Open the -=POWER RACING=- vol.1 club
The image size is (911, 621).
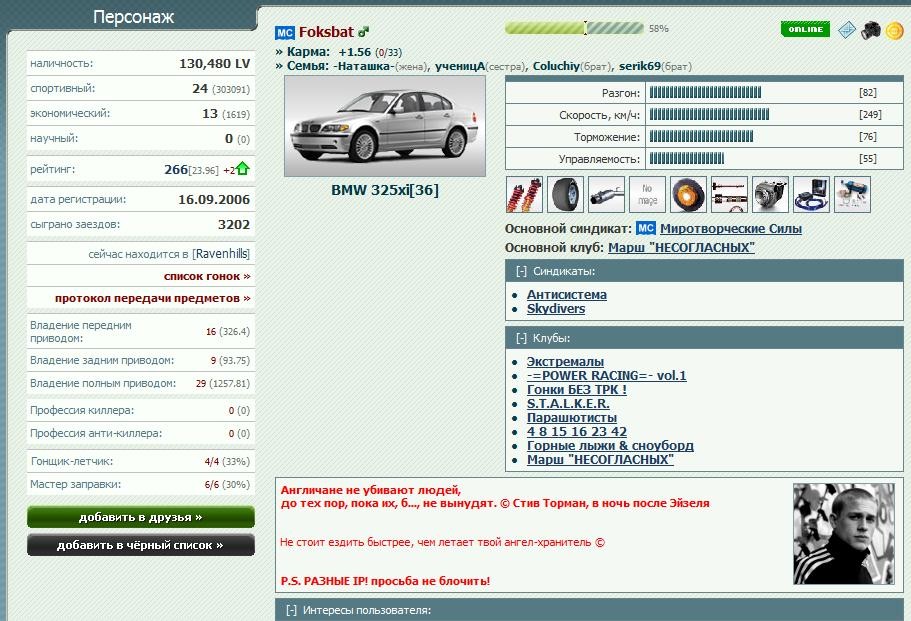coord(607,376)
